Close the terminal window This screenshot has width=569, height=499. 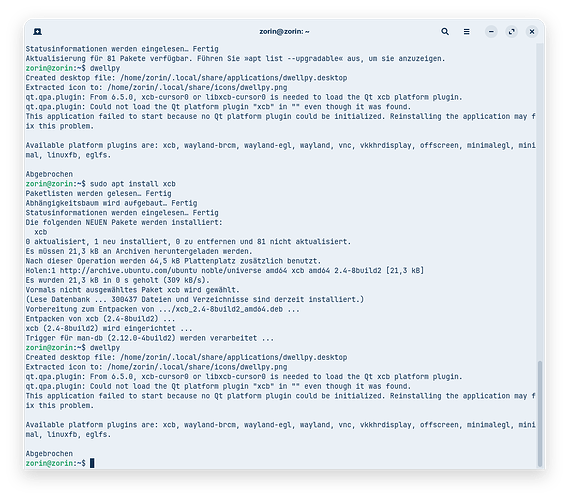coord(532,32)
